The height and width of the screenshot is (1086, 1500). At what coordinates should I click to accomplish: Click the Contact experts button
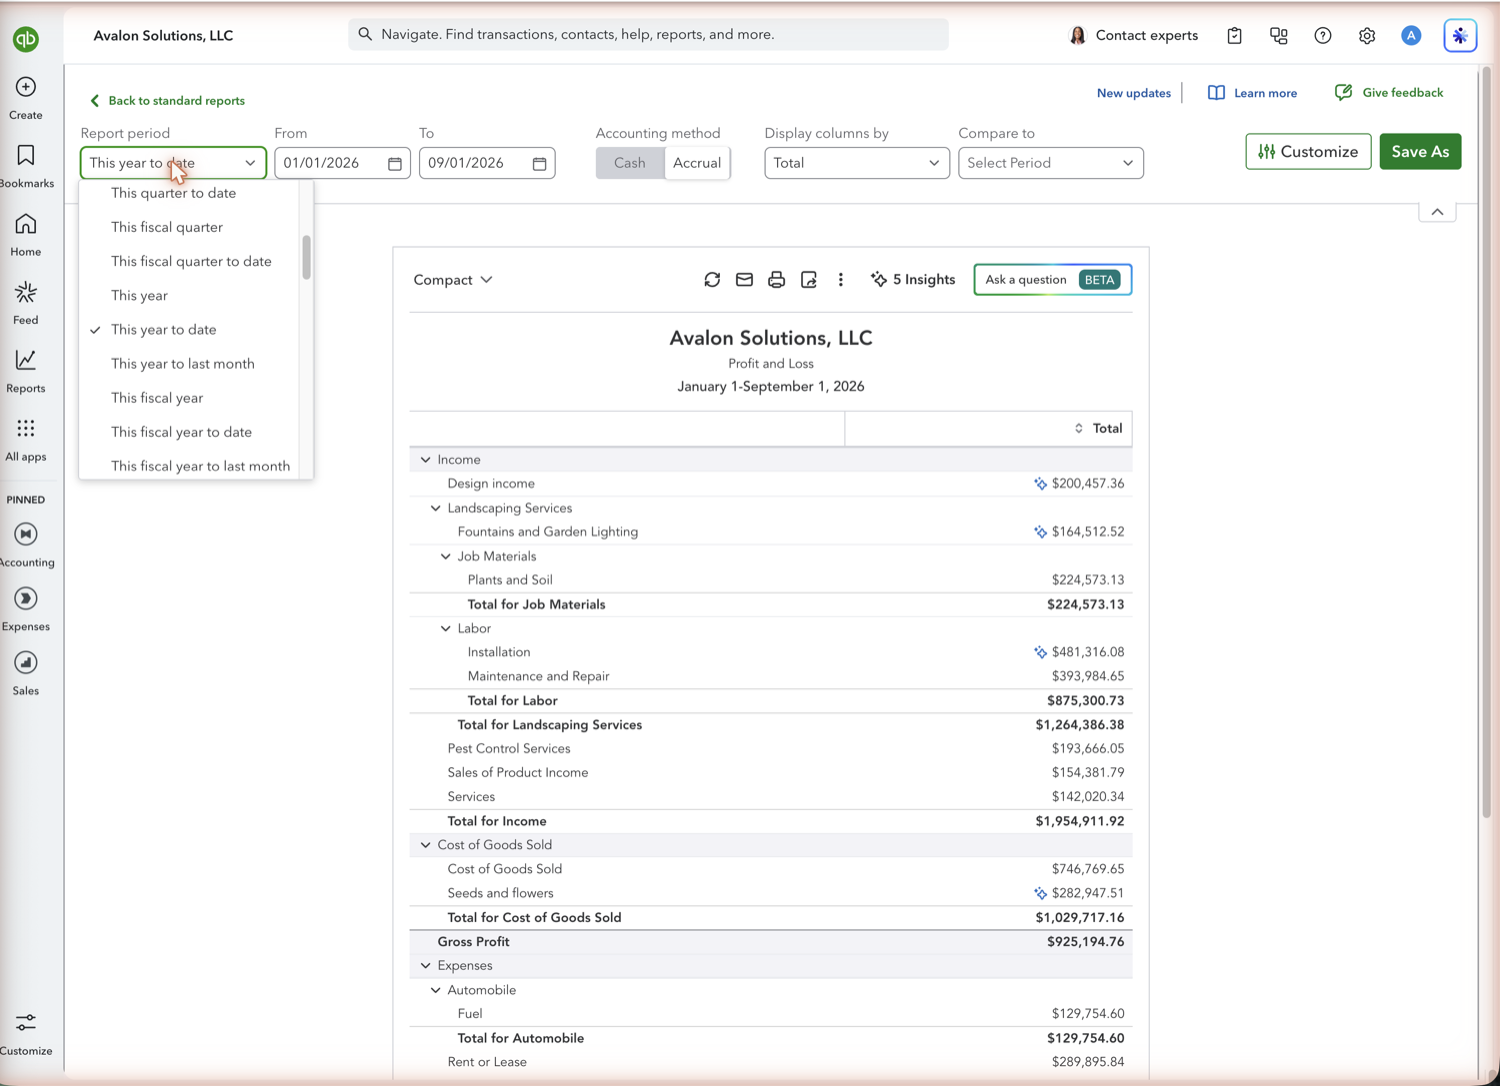point(1134,35)
